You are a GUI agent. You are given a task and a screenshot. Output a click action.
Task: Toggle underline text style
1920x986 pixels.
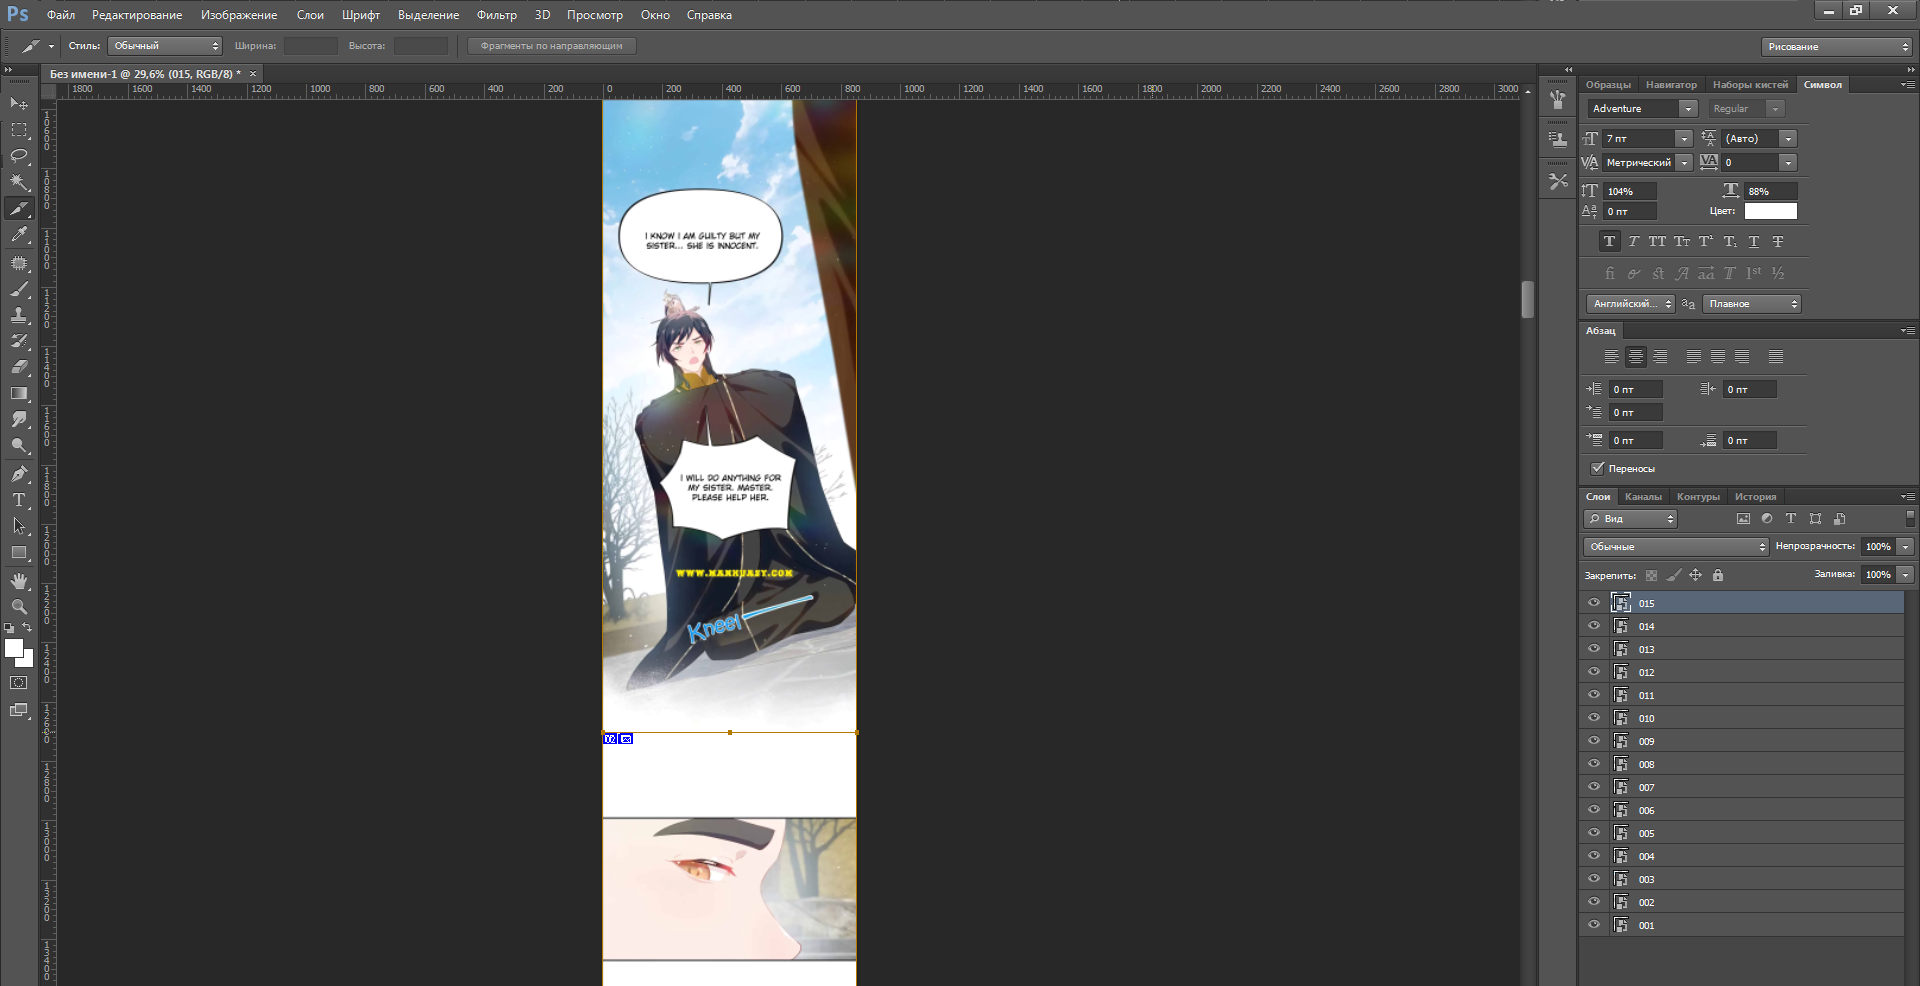tap(1753, 241)
